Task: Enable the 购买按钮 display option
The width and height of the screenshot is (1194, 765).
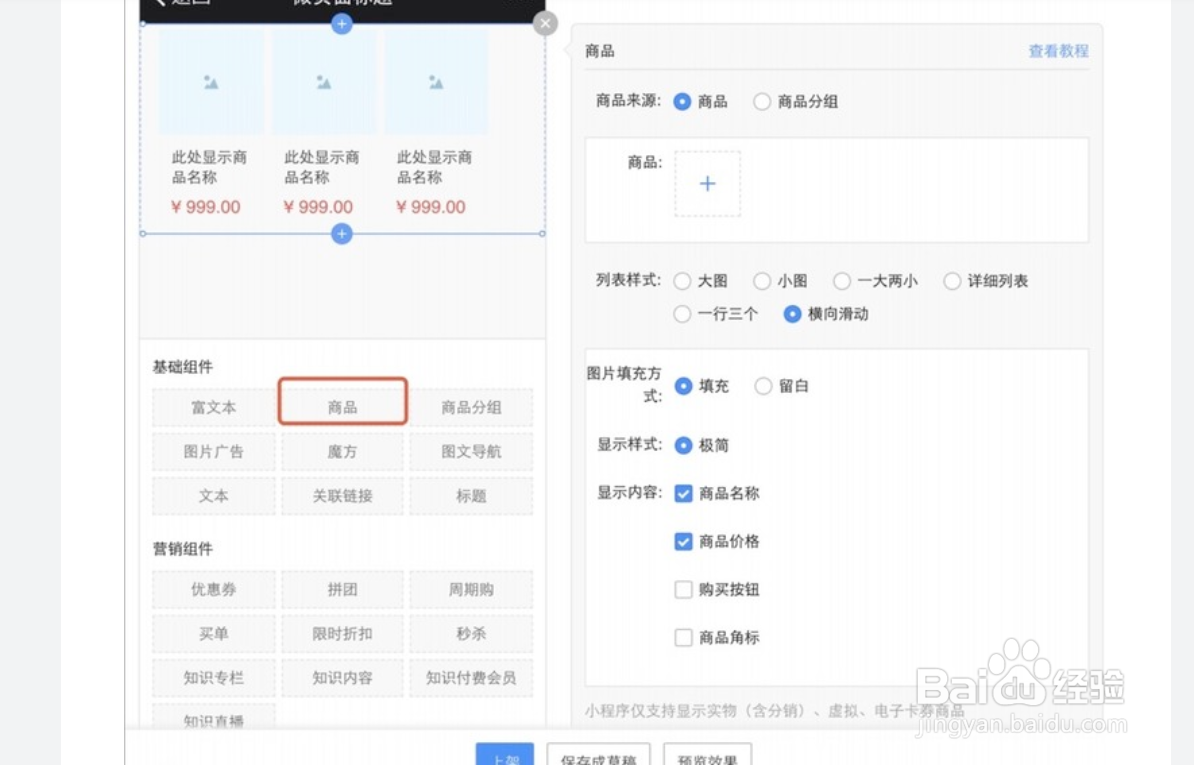Action: pos(683,589)
